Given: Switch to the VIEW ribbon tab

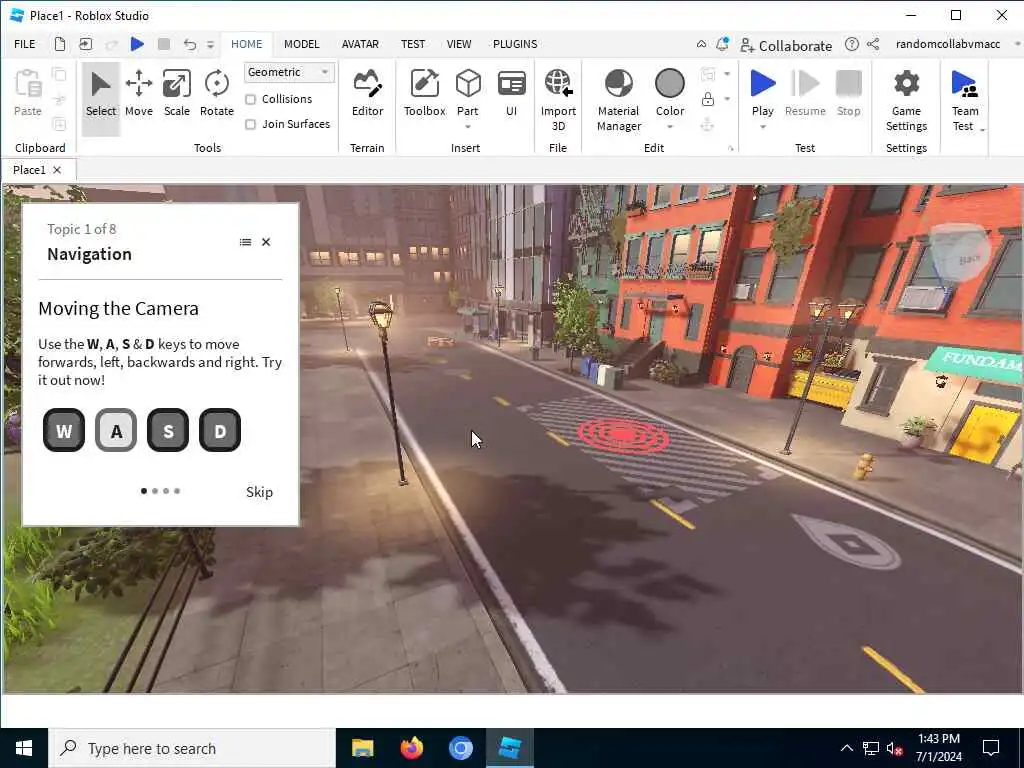Looking at the screenshot, I should coord(458,44).
